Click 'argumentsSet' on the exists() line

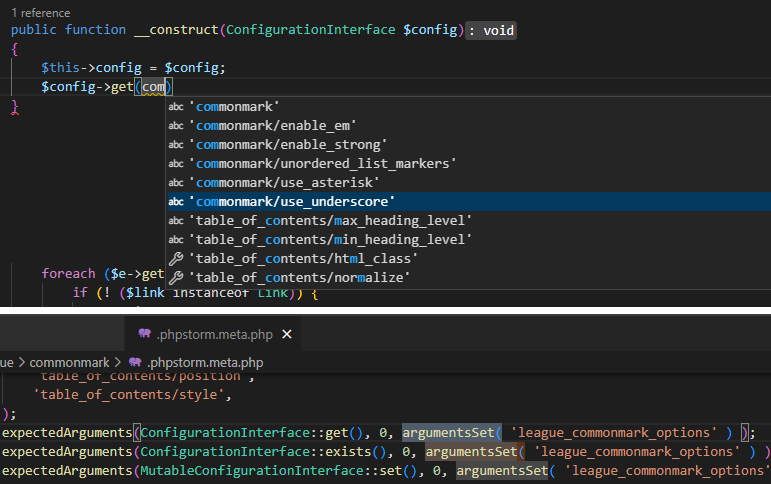pos(471,452)
